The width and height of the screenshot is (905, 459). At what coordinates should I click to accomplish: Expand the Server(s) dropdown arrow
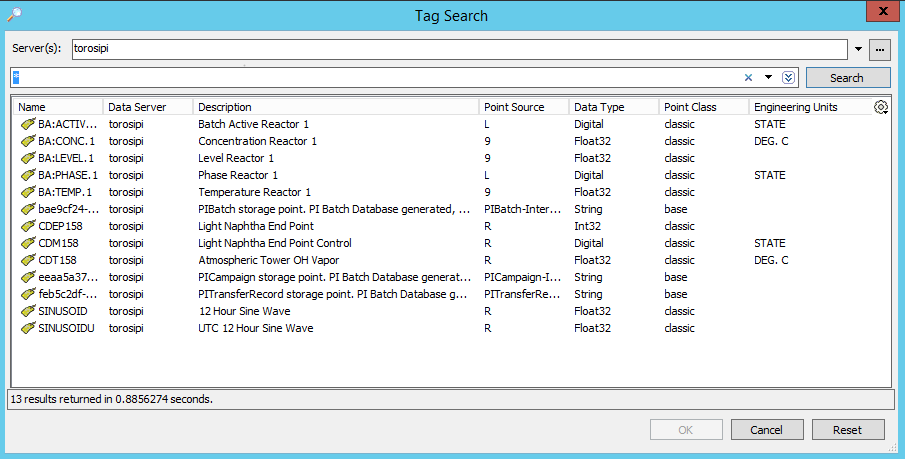click(859, 49)
